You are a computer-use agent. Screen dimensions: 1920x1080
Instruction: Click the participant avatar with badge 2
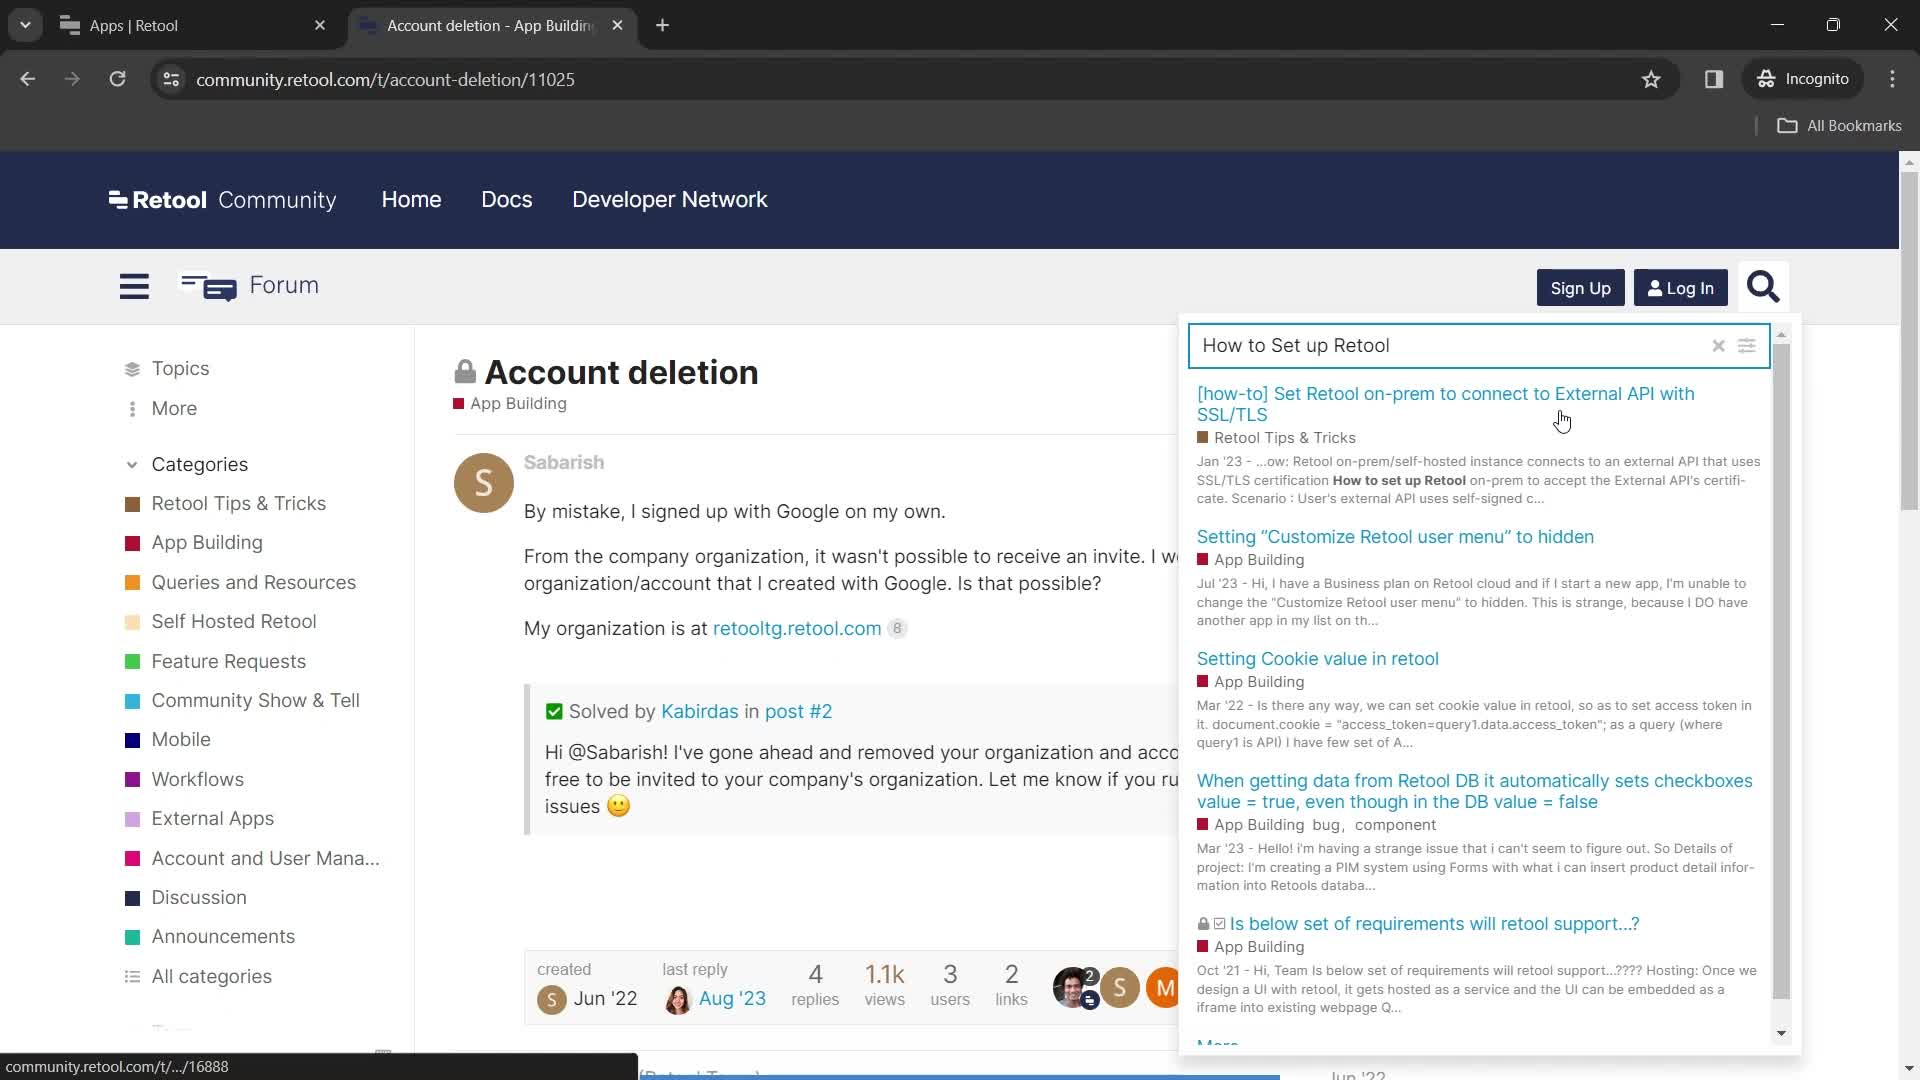point(1073,988)
